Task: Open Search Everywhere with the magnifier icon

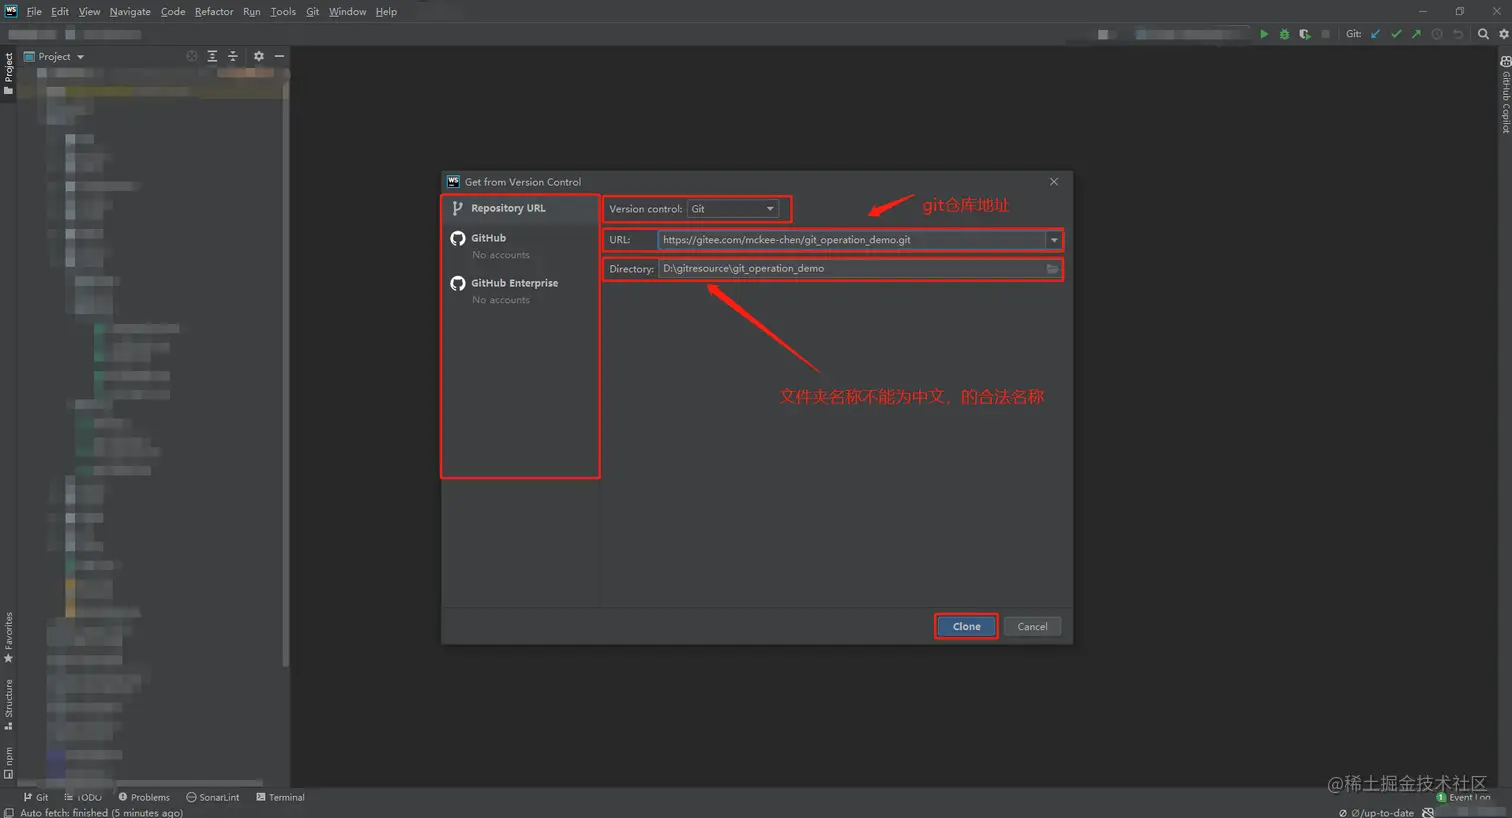Action: pos(1483,34)
